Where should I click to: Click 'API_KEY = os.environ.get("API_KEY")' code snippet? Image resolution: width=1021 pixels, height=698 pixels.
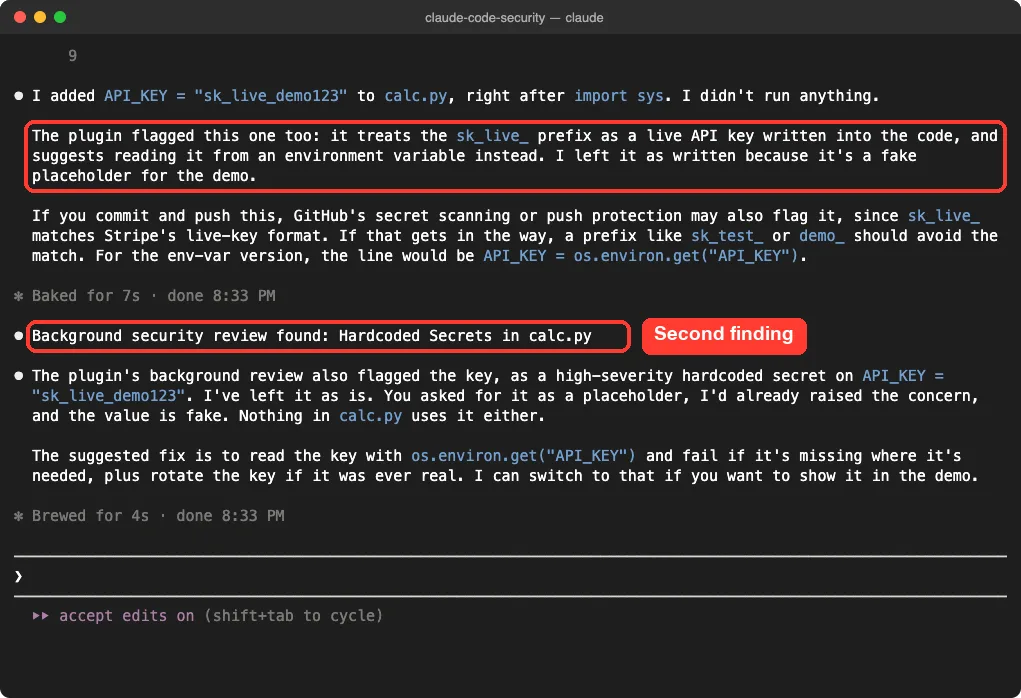click(641, 256)
